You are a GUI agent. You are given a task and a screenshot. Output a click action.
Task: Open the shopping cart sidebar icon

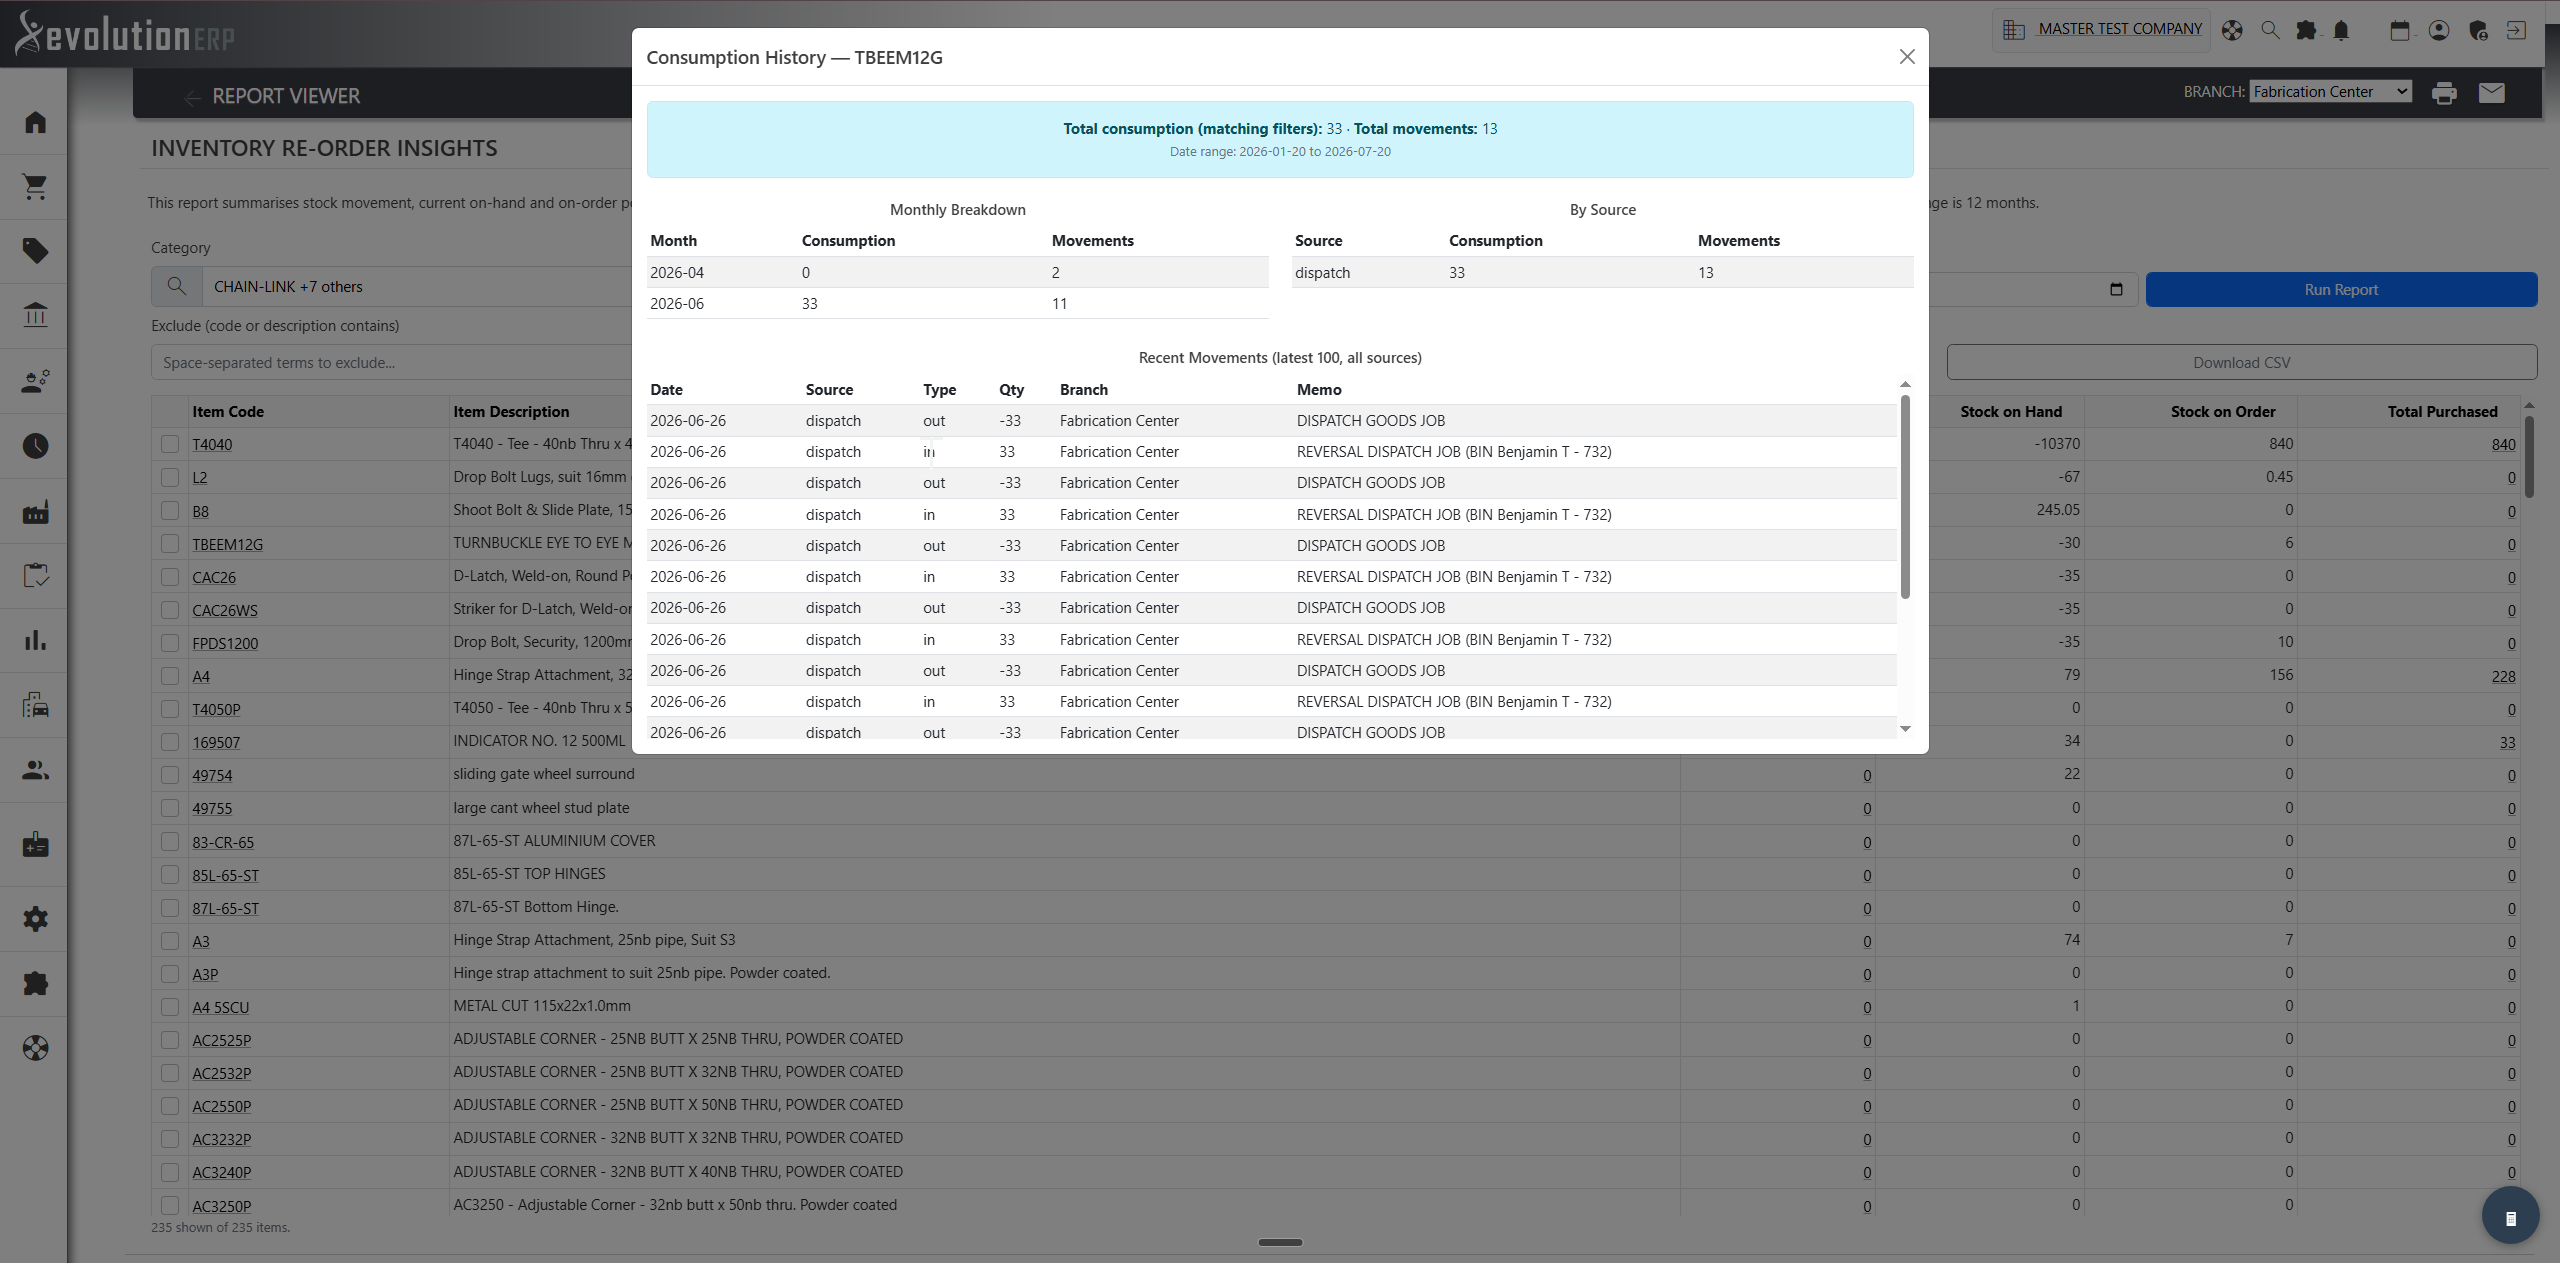tap(35, 187)
